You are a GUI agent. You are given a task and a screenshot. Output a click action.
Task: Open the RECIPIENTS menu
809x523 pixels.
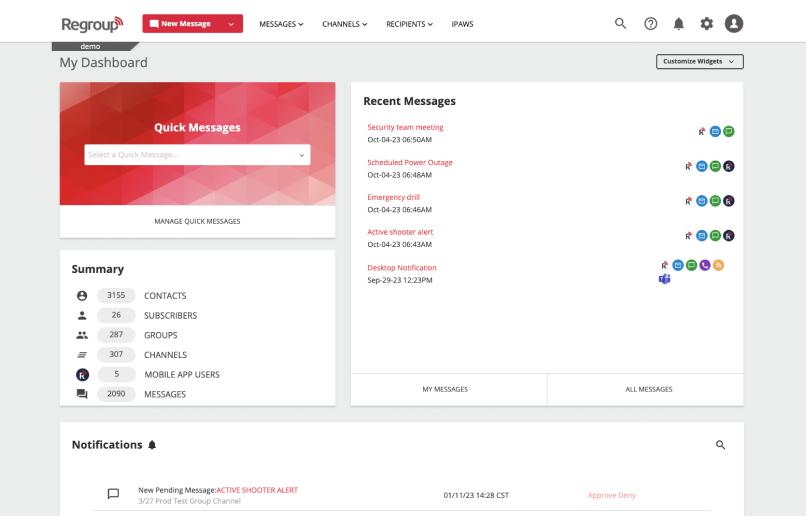tap(410, 24)
